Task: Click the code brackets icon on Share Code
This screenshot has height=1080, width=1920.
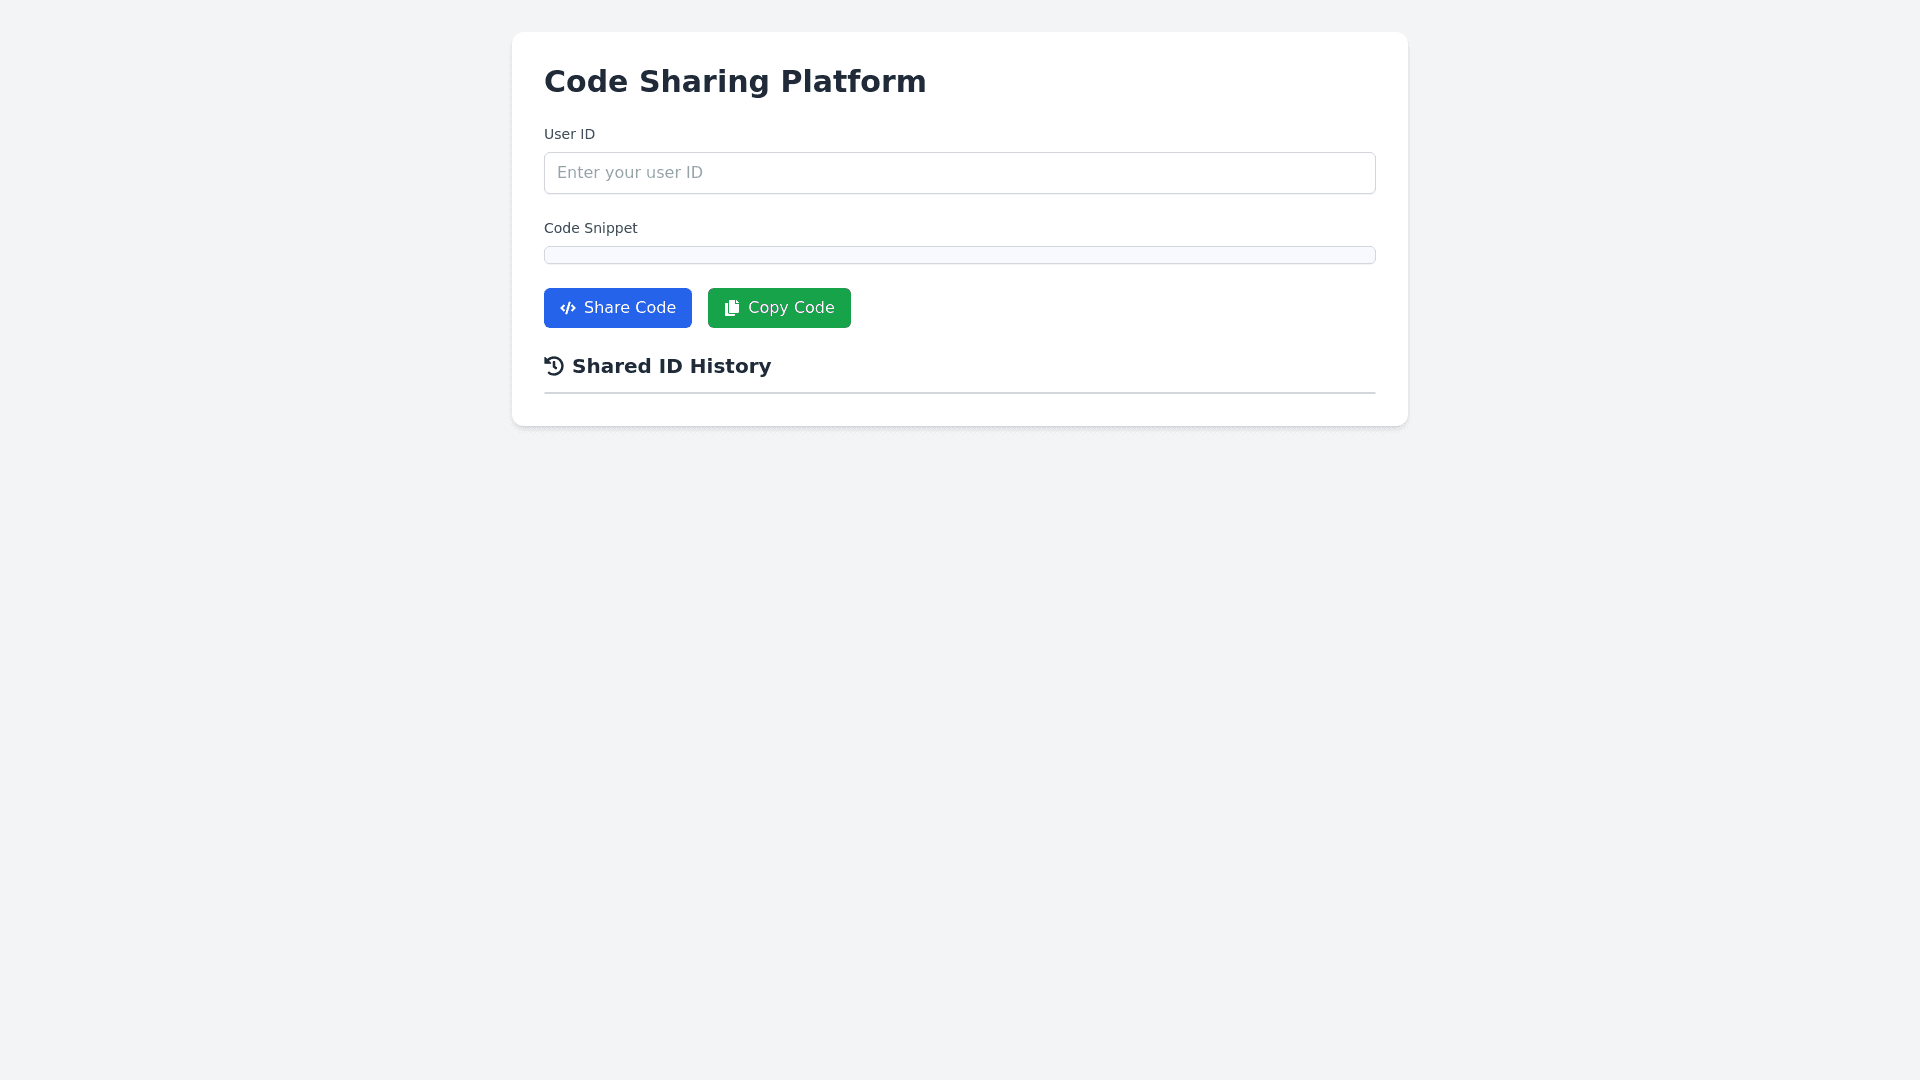Action: [568, 308]
